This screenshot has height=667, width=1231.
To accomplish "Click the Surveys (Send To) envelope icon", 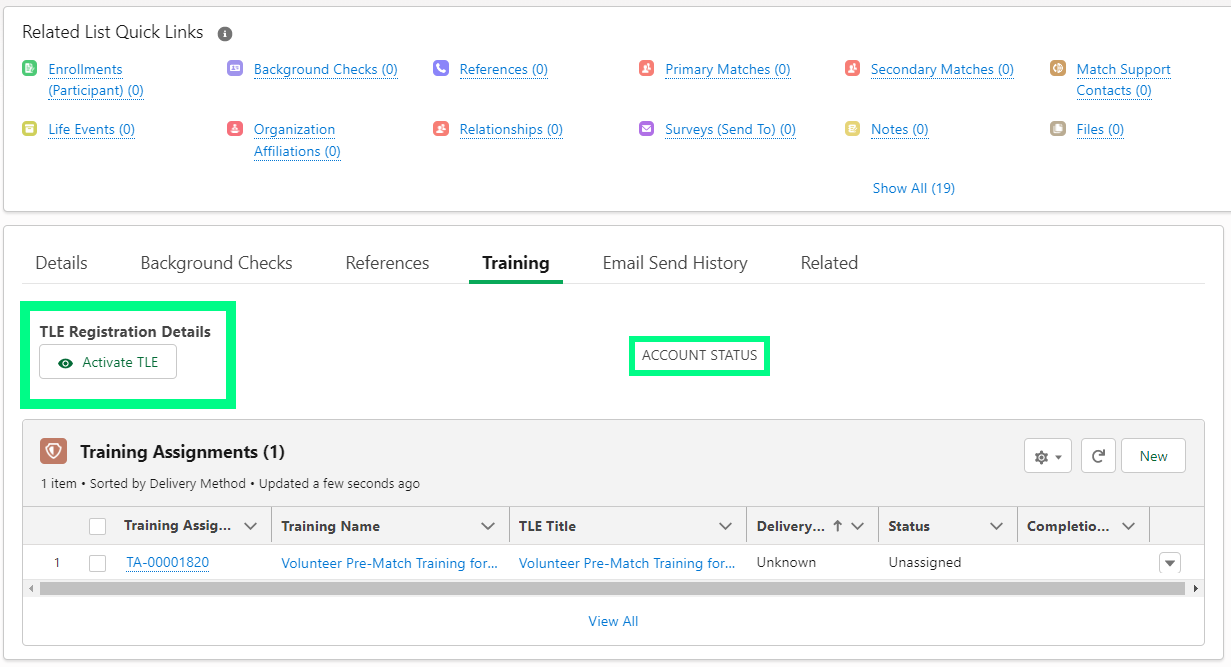I will [x=646, y=129].
